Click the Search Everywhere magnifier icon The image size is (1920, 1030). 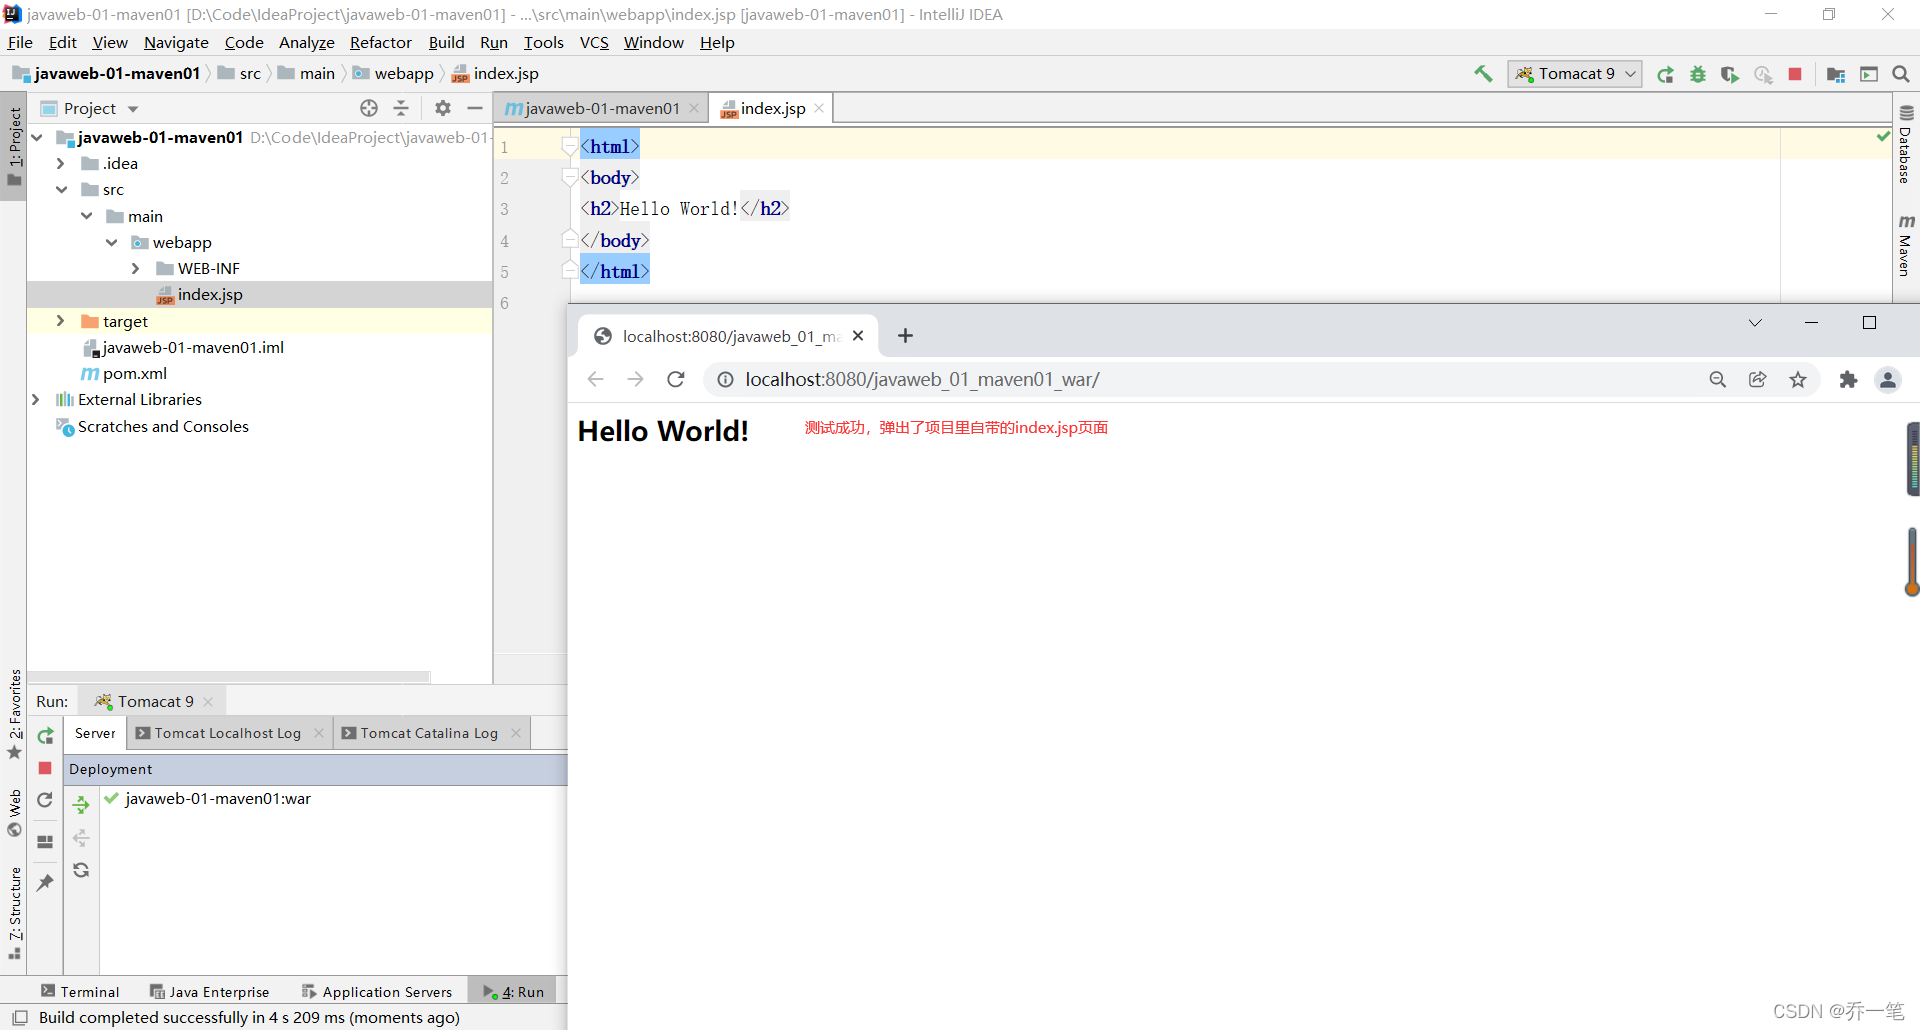click(x=1901, y=74)
